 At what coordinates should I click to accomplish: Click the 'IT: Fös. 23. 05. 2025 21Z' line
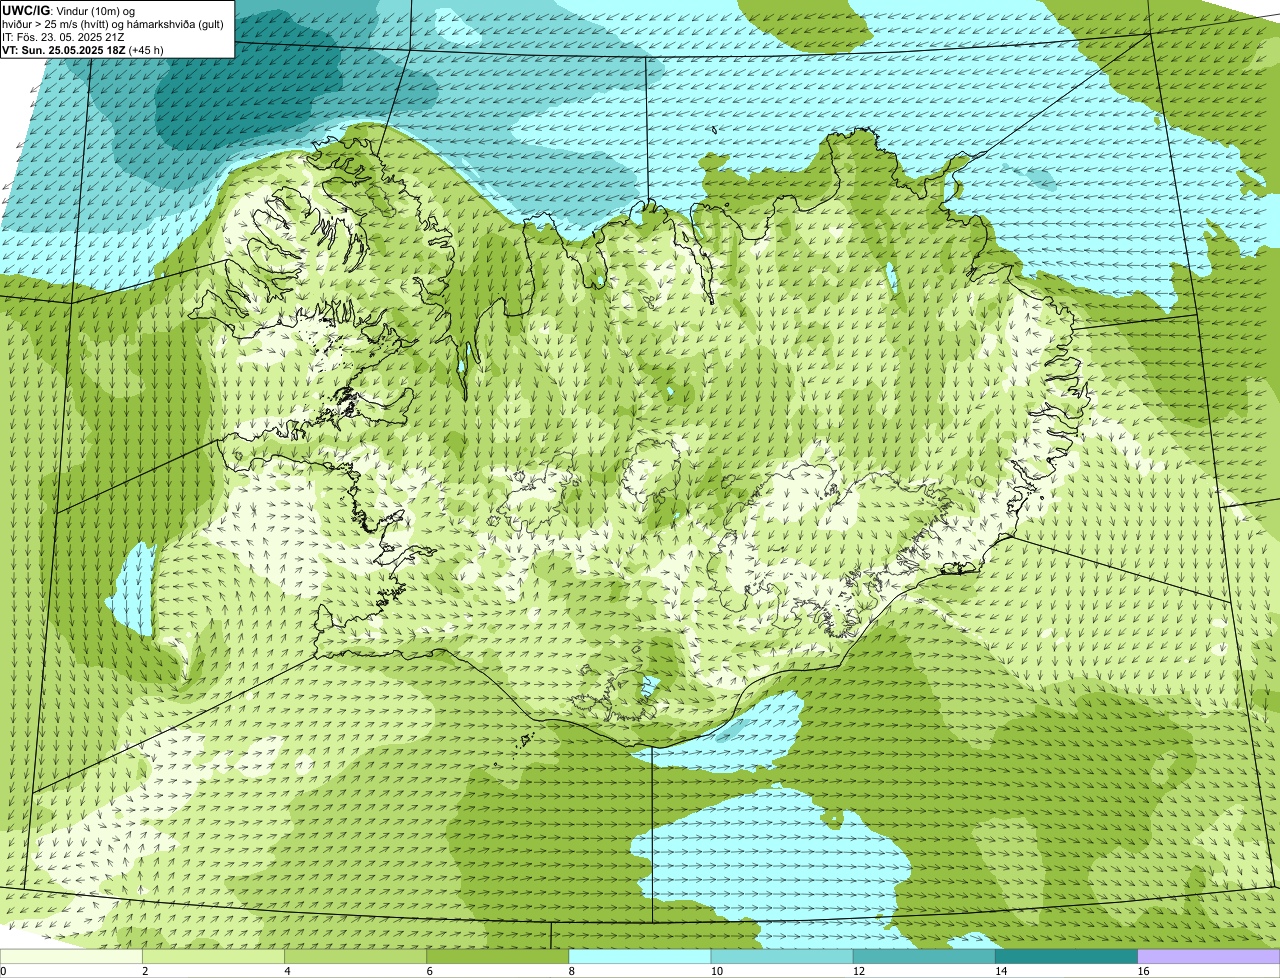64,36
